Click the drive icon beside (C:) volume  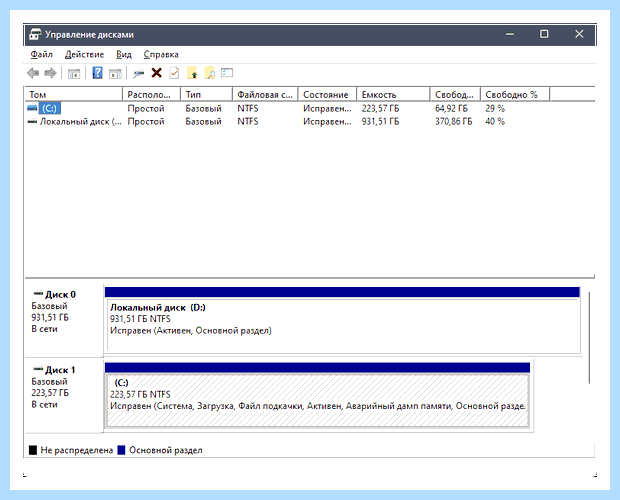[32, 108]
